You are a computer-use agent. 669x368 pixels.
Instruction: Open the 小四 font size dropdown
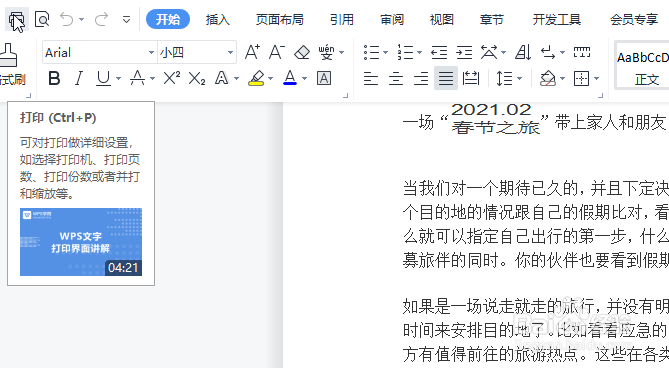(x=230, y=53)
